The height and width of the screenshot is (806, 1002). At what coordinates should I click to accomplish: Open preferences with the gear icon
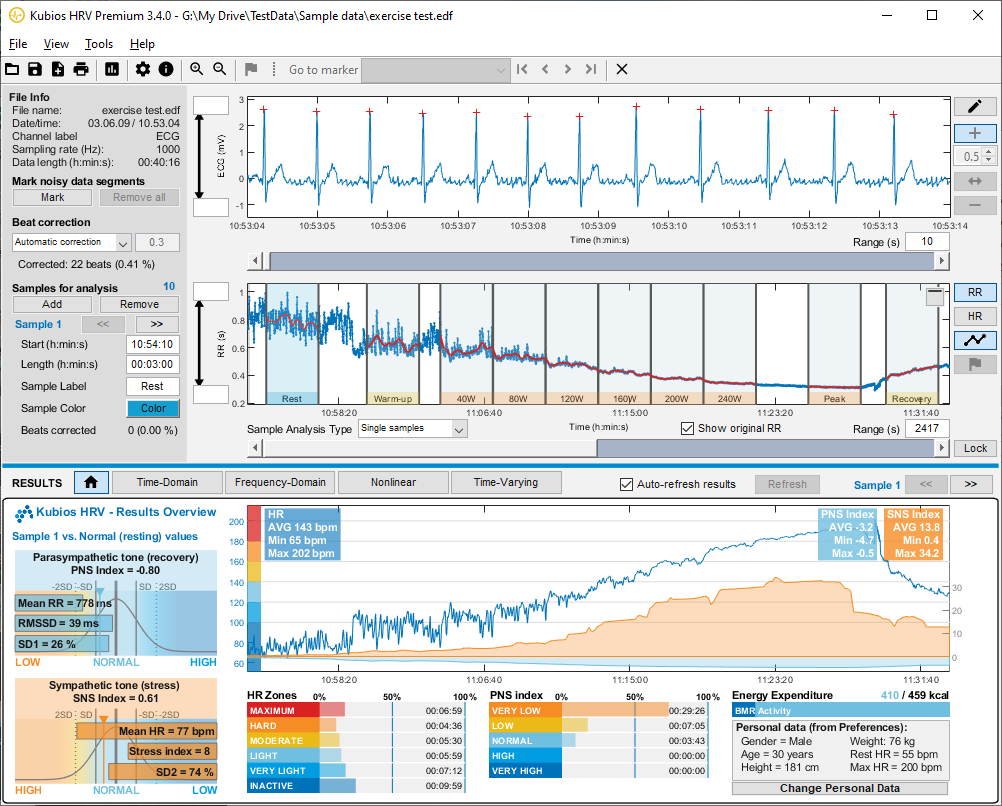pos(143,69)
